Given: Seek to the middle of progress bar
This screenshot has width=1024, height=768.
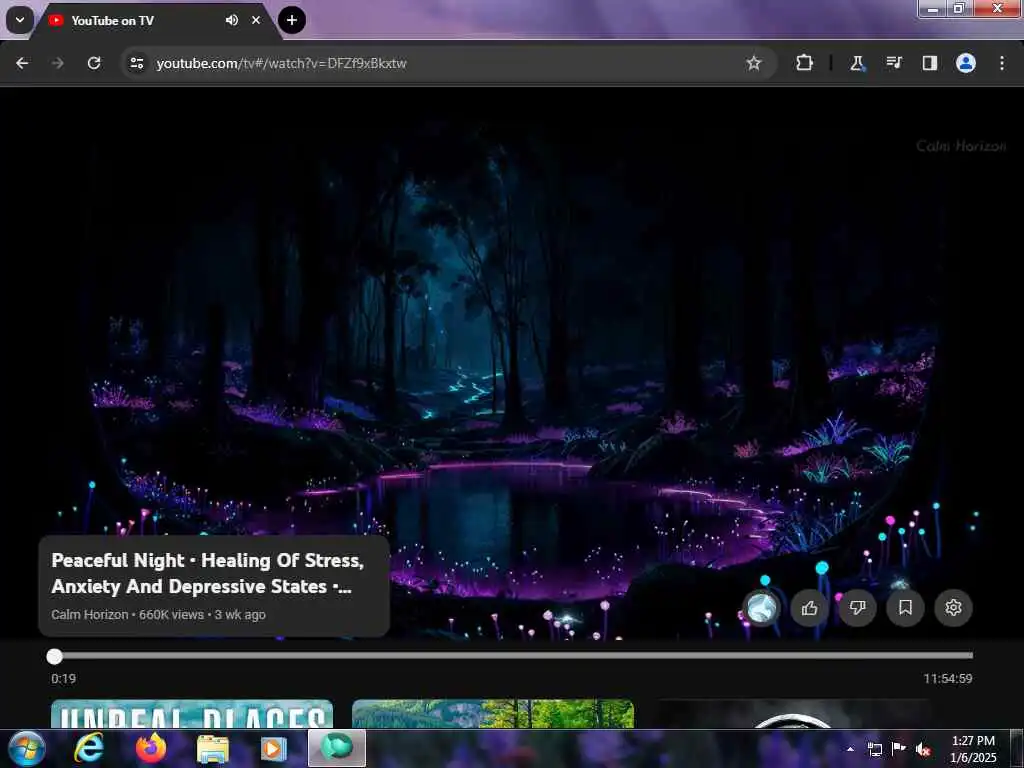Looking at the screenshot, I should point(512,656).
